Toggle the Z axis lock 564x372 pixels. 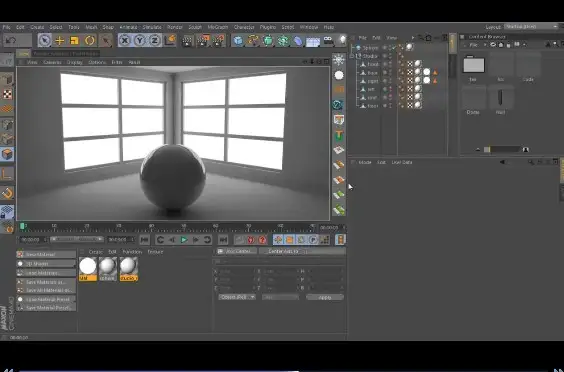pyautogui.click(x=155, y=40)
